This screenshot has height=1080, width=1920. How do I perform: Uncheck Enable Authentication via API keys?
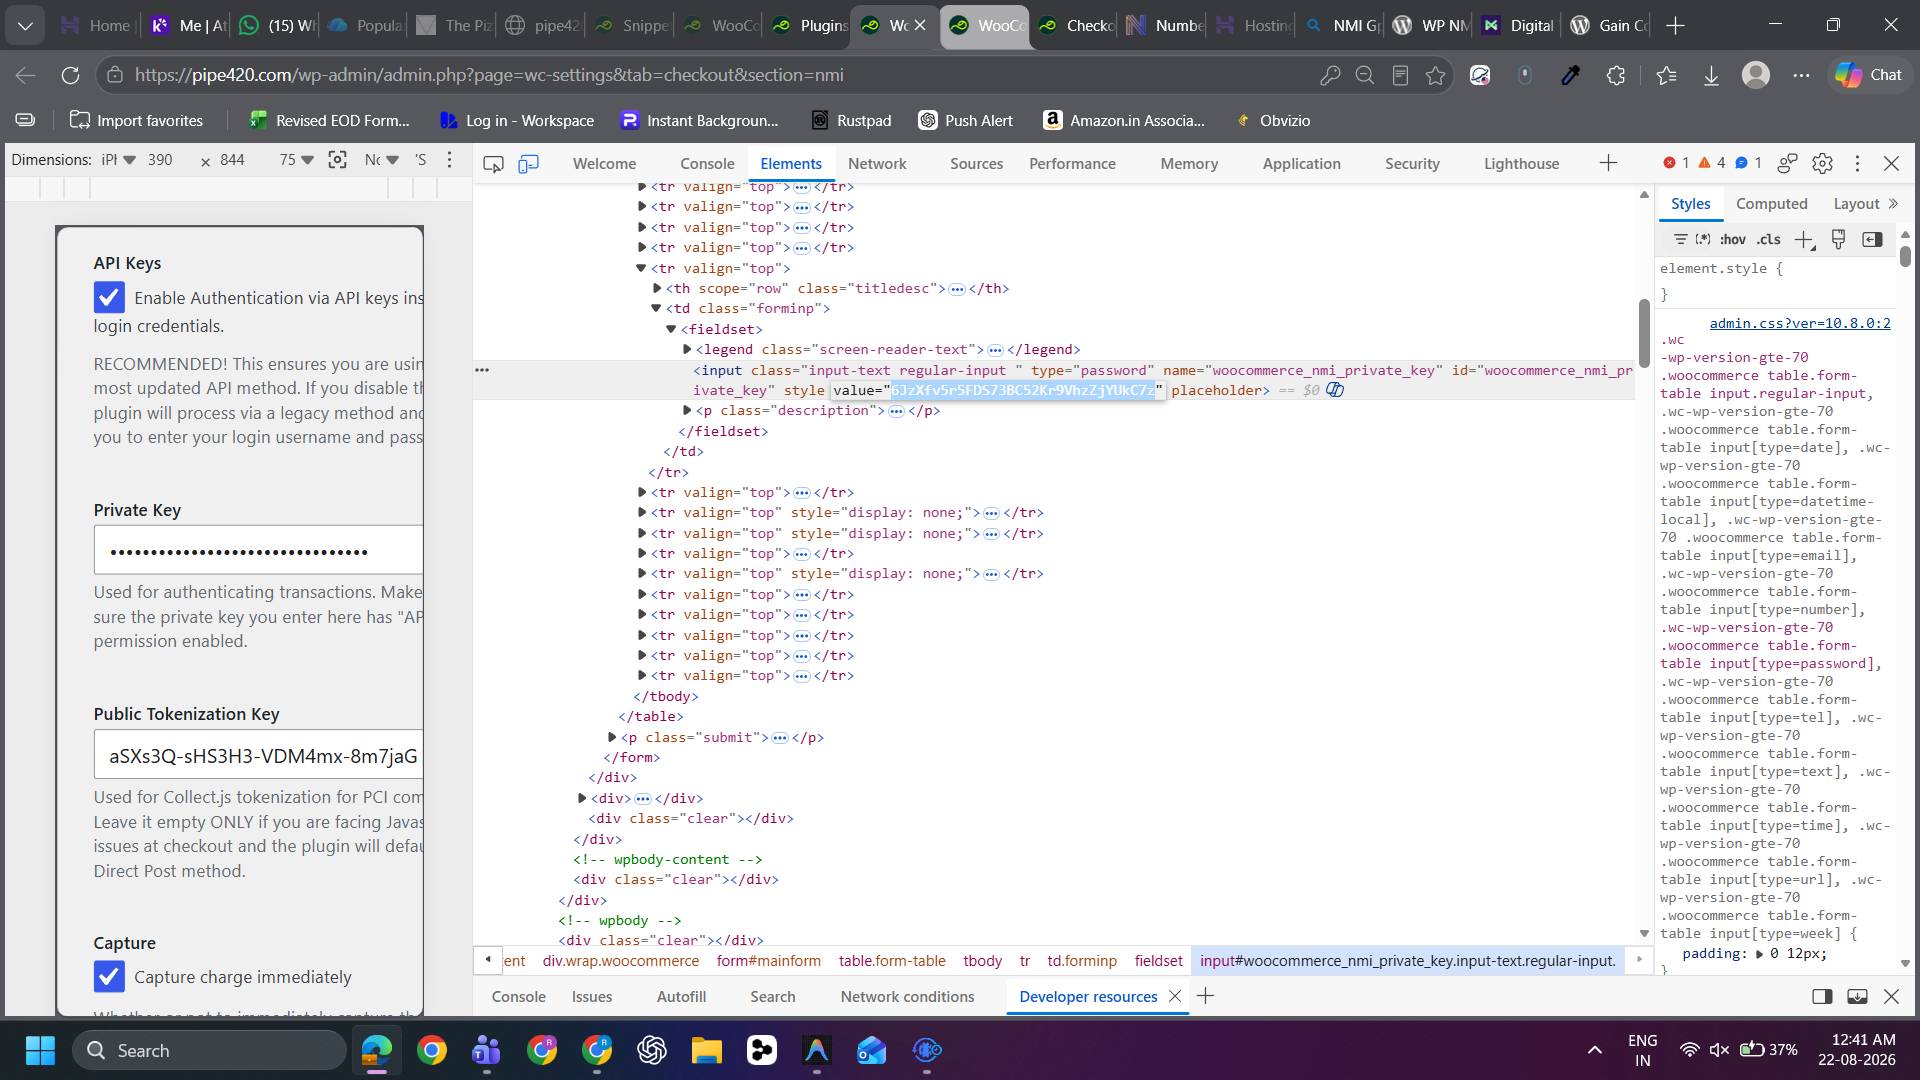pos(109,297)
